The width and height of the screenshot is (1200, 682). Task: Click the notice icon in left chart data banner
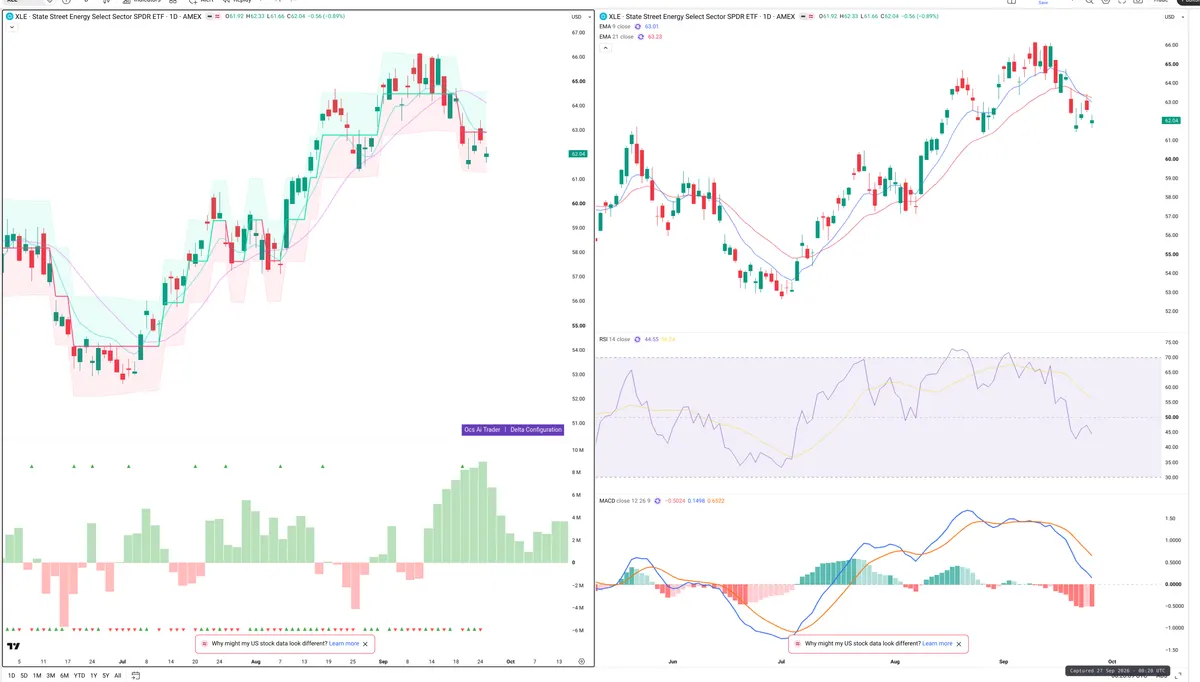pos(204,644)
